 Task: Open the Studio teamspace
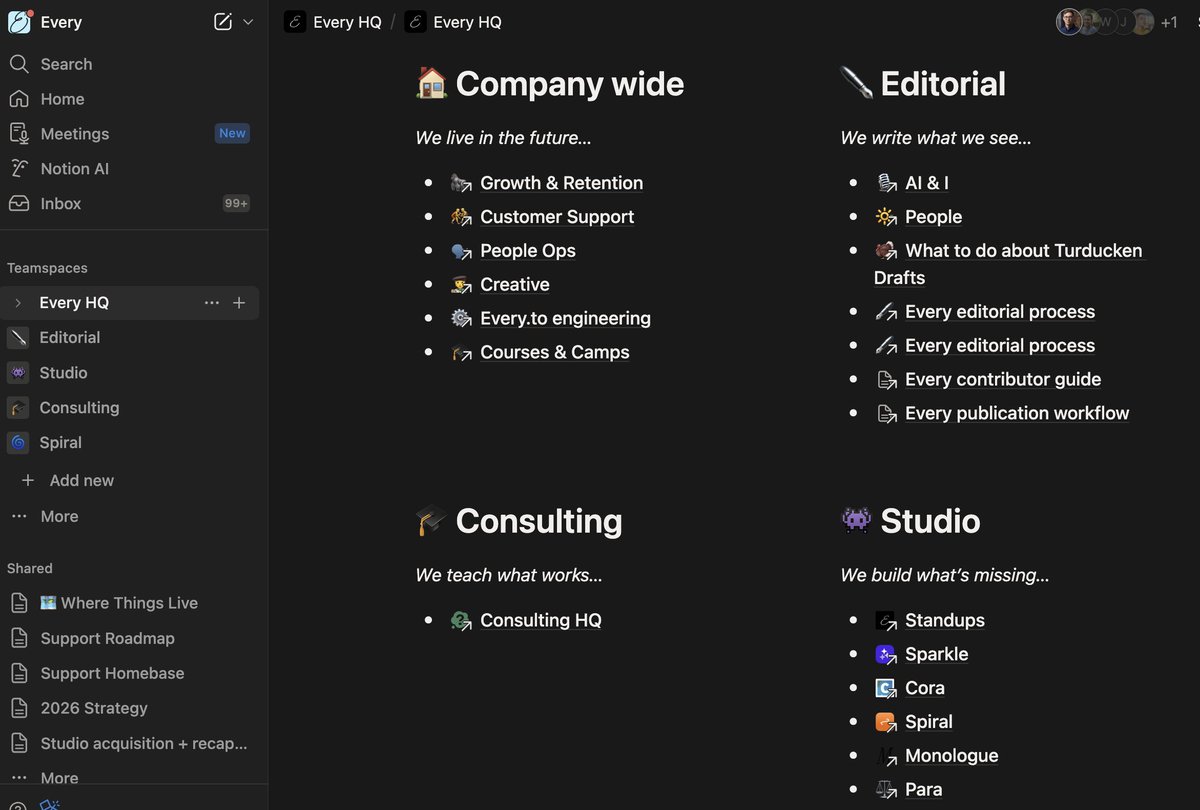[63, 373]
